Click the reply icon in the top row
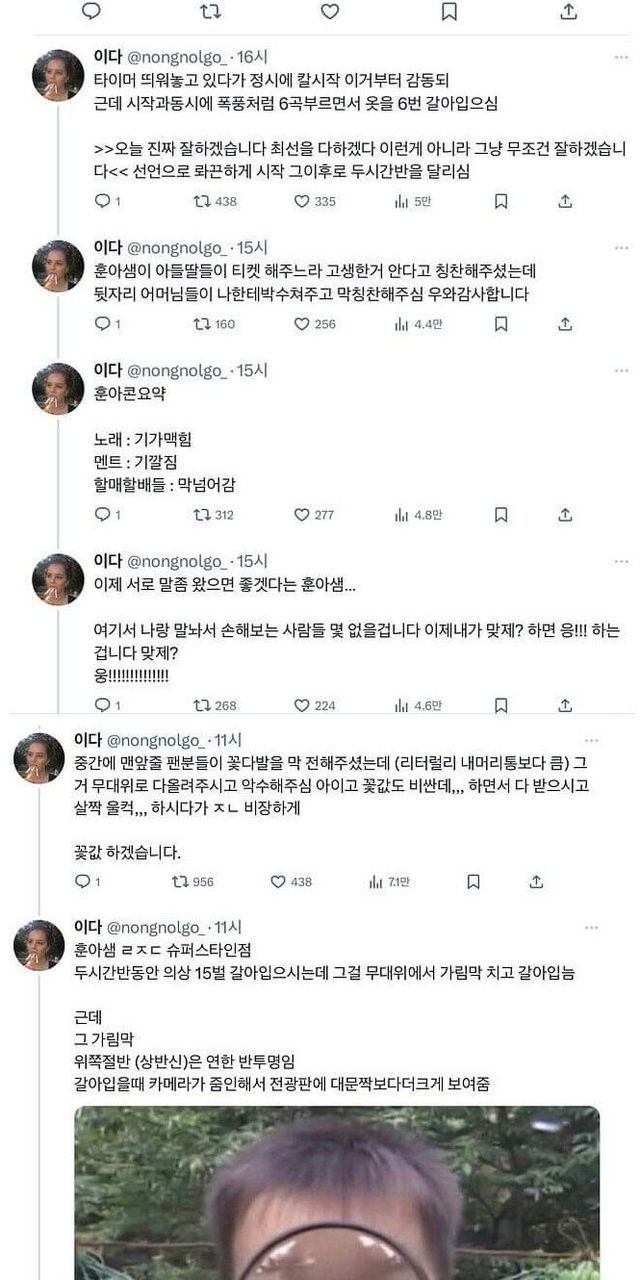Image resolution: width=640 pixels, height=1280 pixels. (91, 11)
